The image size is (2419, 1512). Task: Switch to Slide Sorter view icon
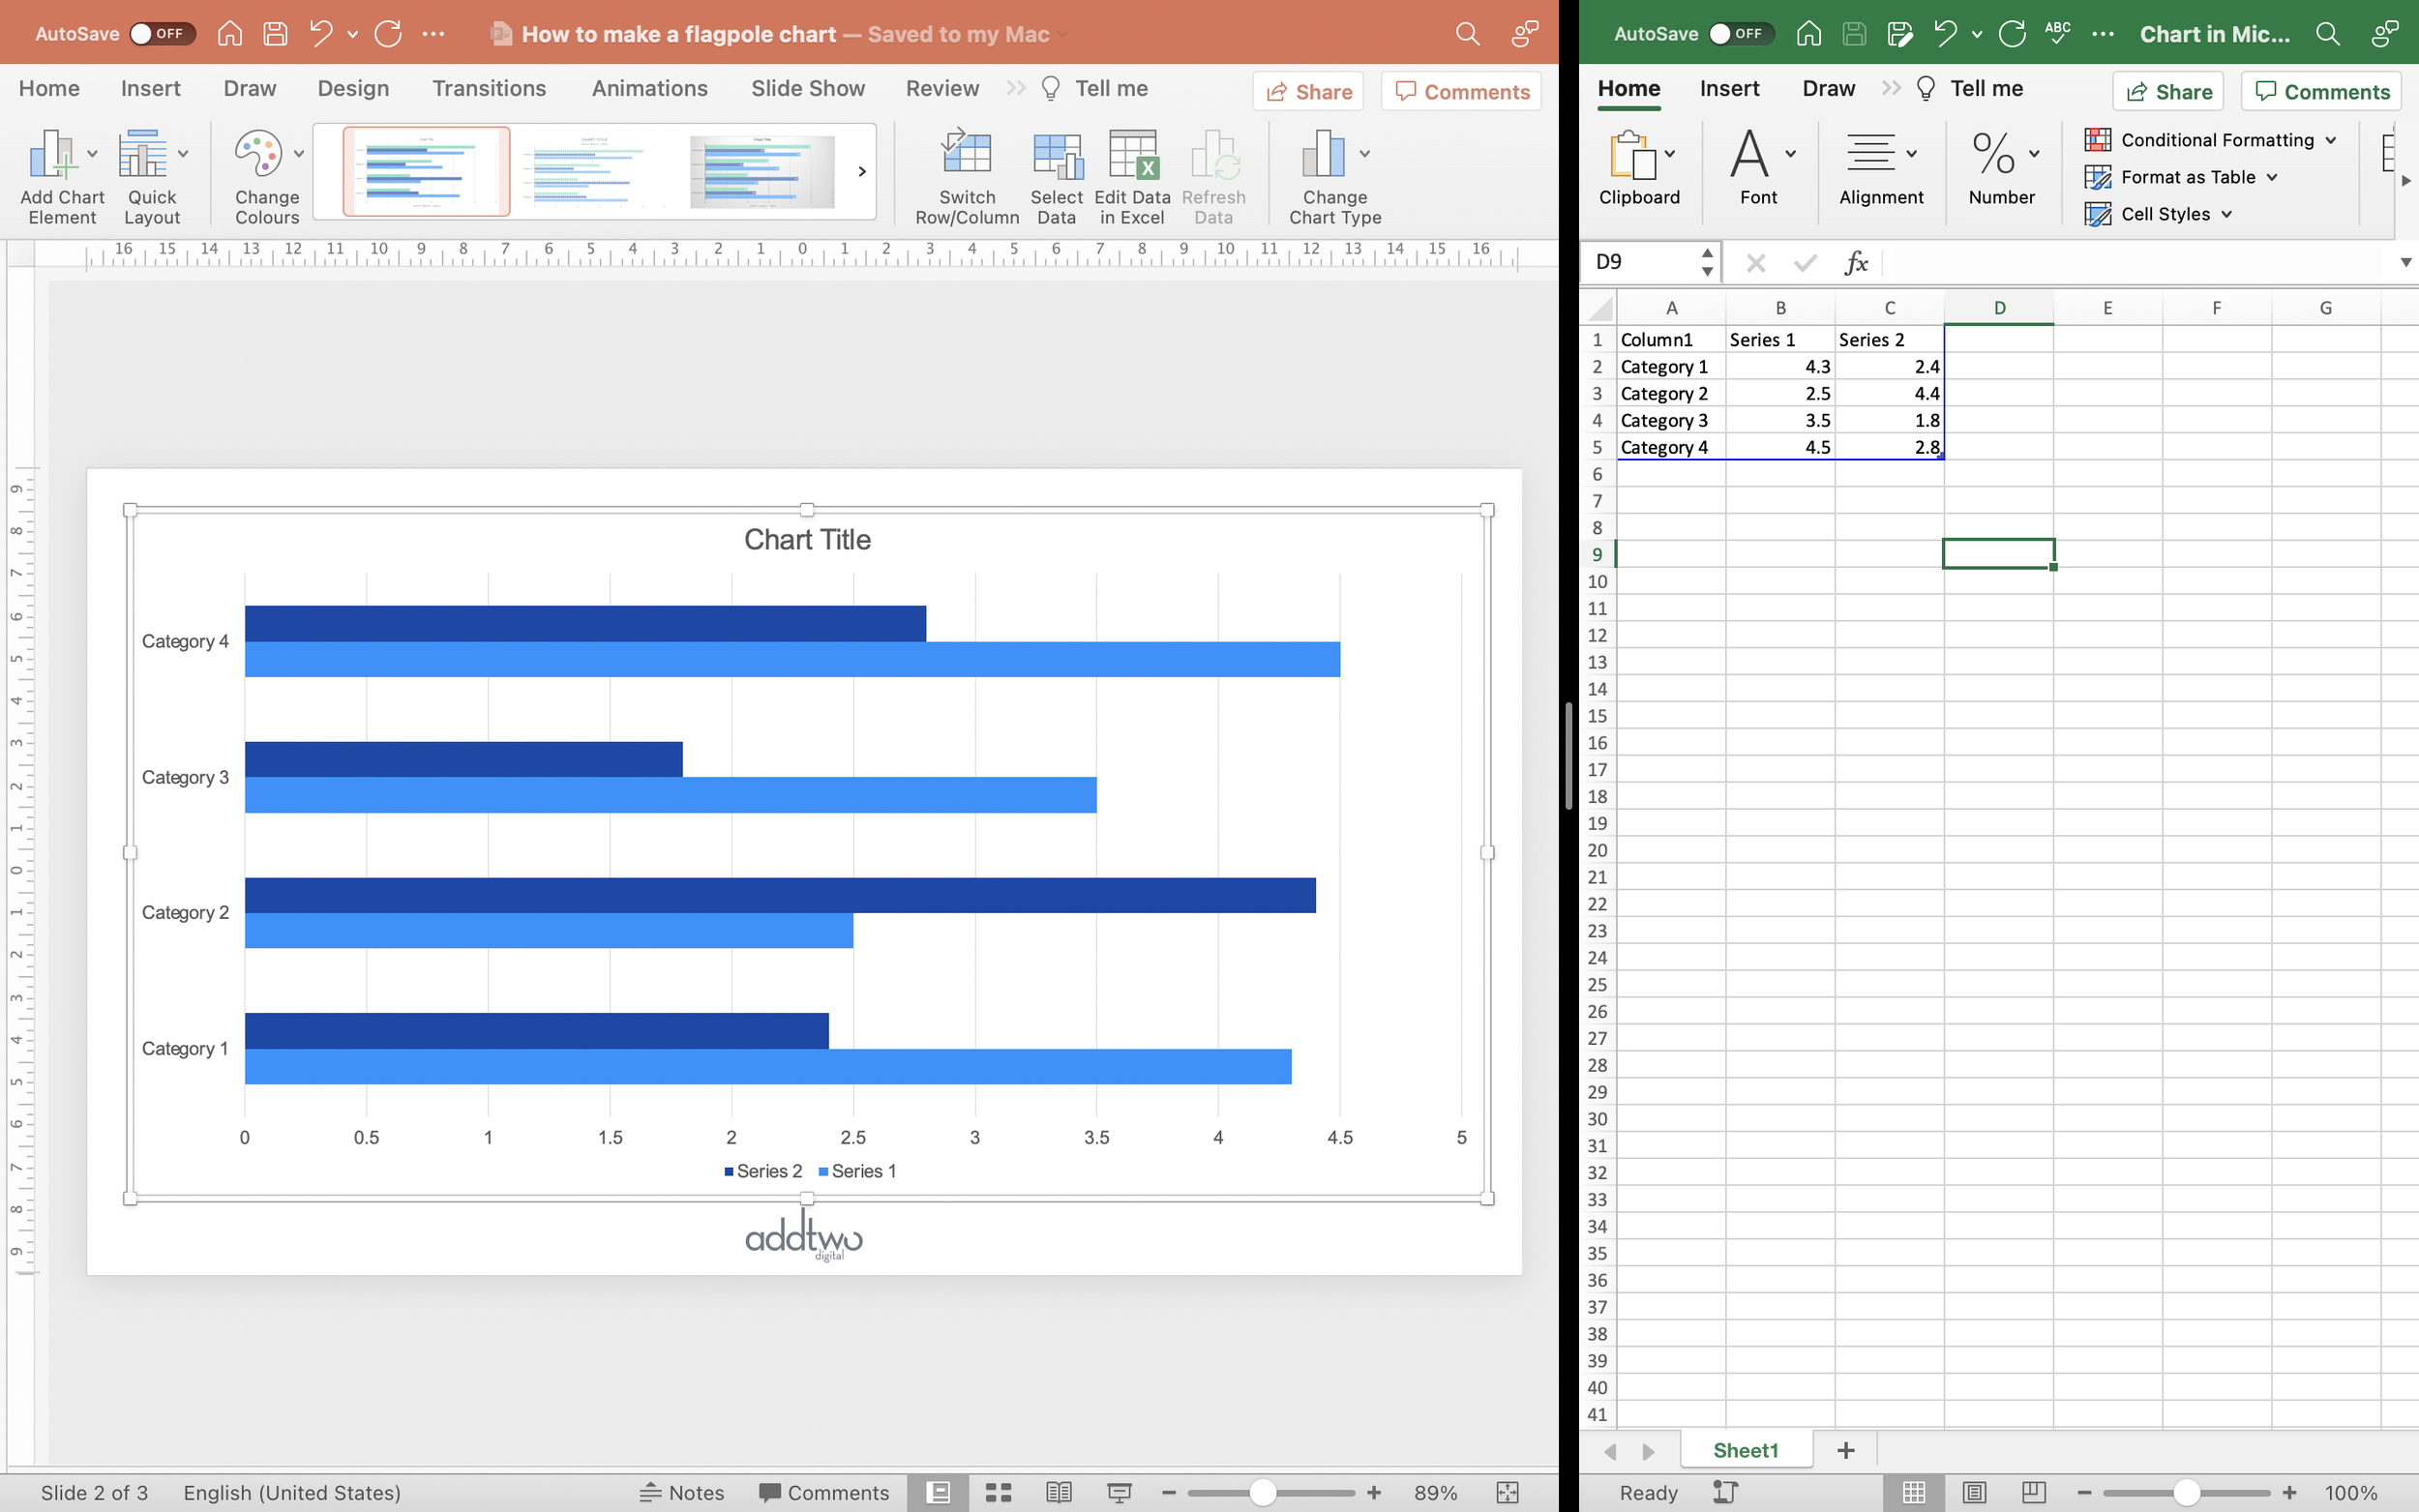click(x=998, y=1492)
